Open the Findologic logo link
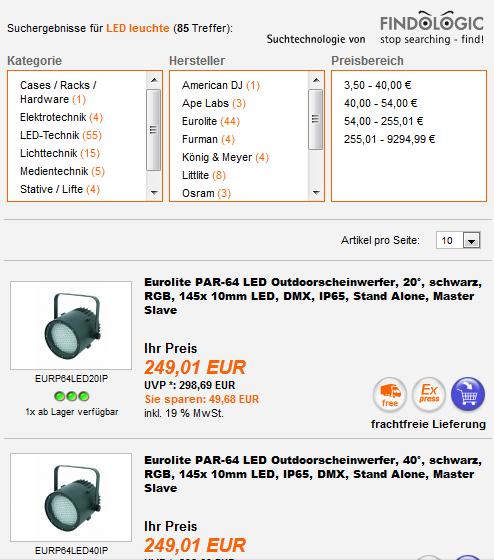Viewport: 494px width, 560px height. click(432, 28)
